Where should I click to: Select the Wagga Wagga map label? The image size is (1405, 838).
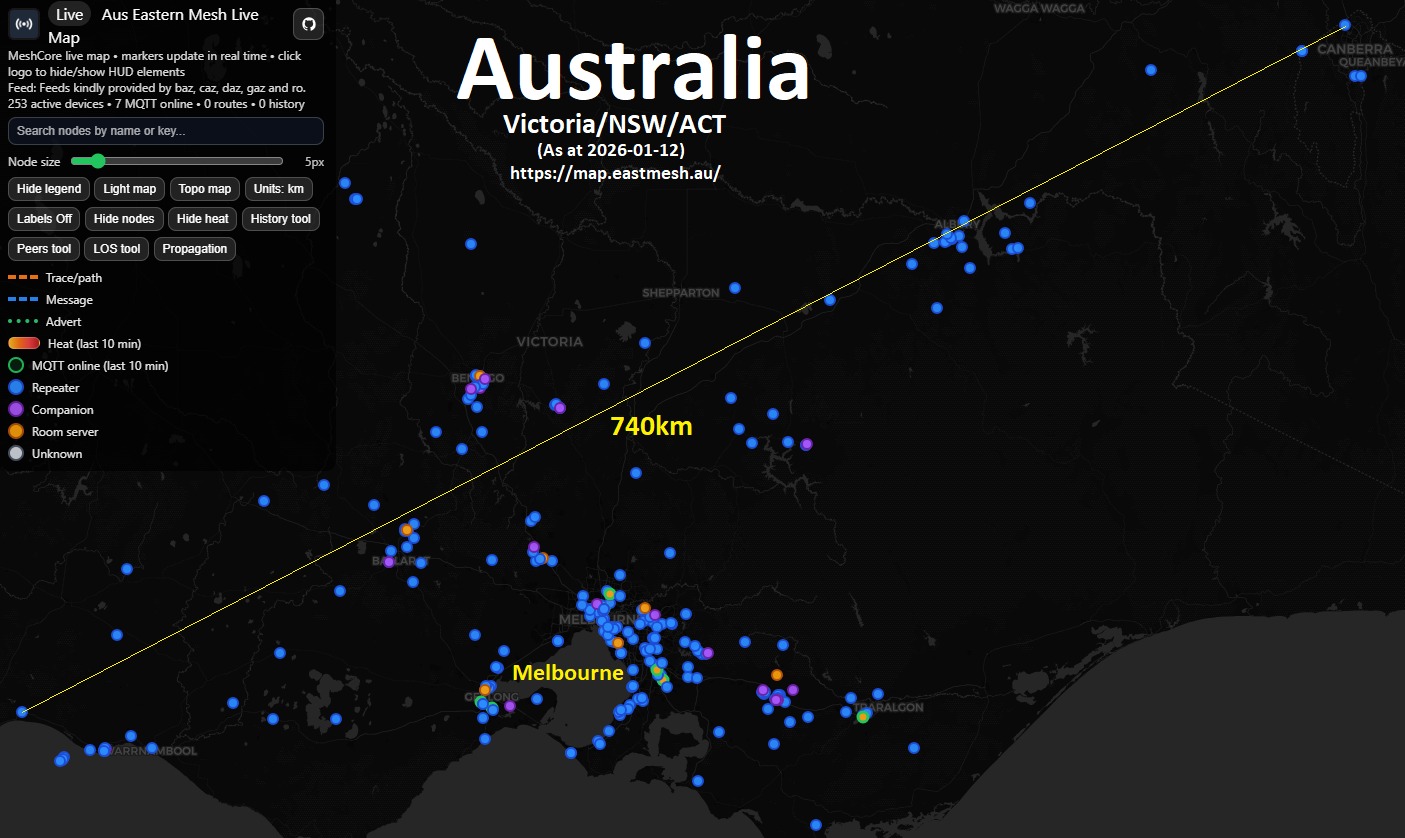coord(1040,8)
